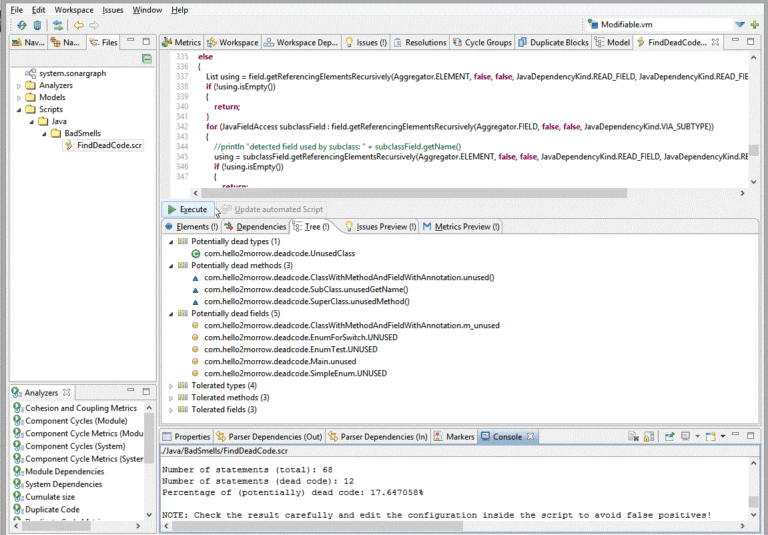Open the File menu
Viewport: 768px width, 535px height.
[17, 10]
